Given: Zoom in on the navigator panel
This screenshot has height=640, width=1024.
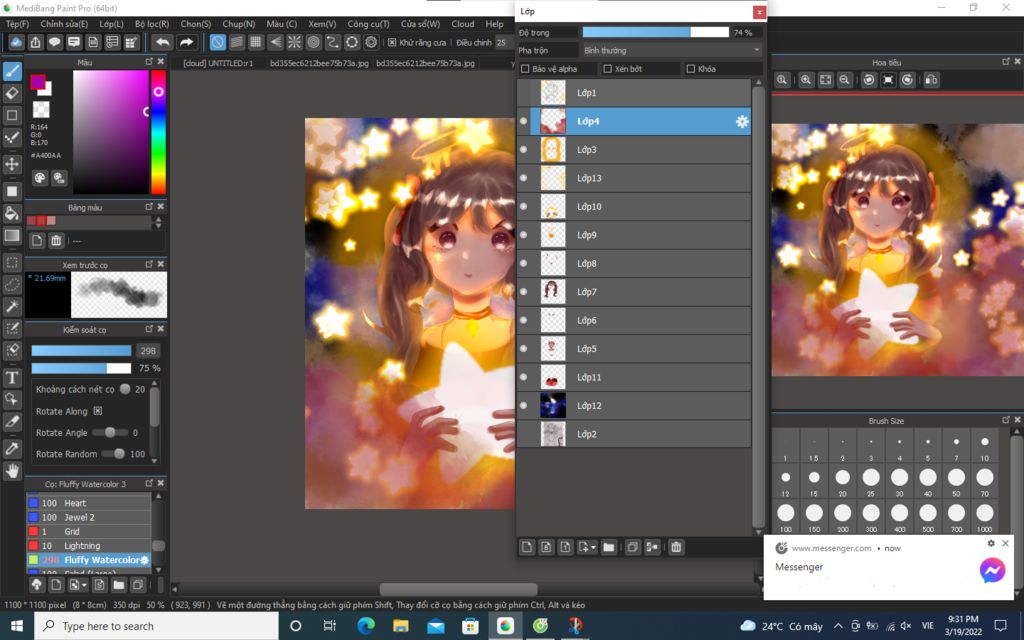Looking at the screenshot, I should [806, 80].
